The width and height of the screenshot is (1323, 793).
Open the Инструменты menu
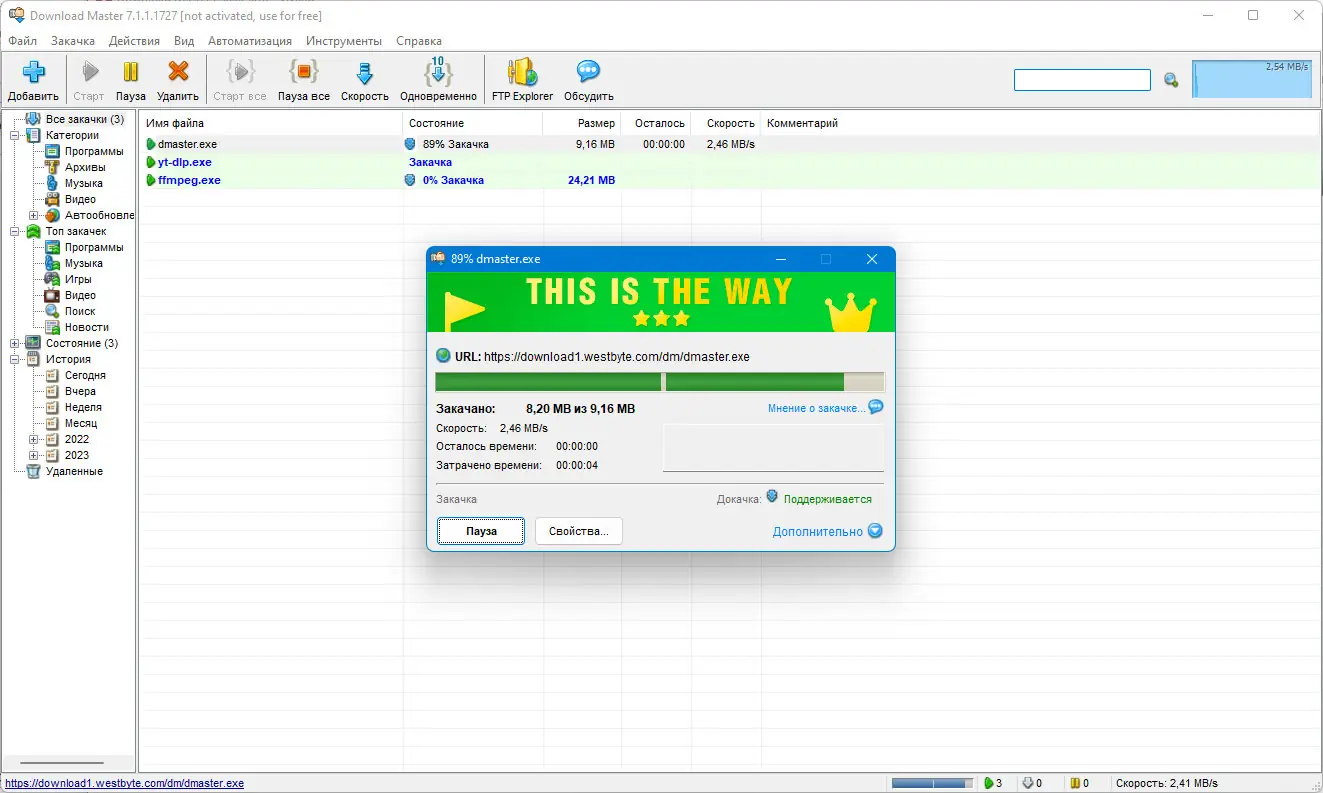344,41
